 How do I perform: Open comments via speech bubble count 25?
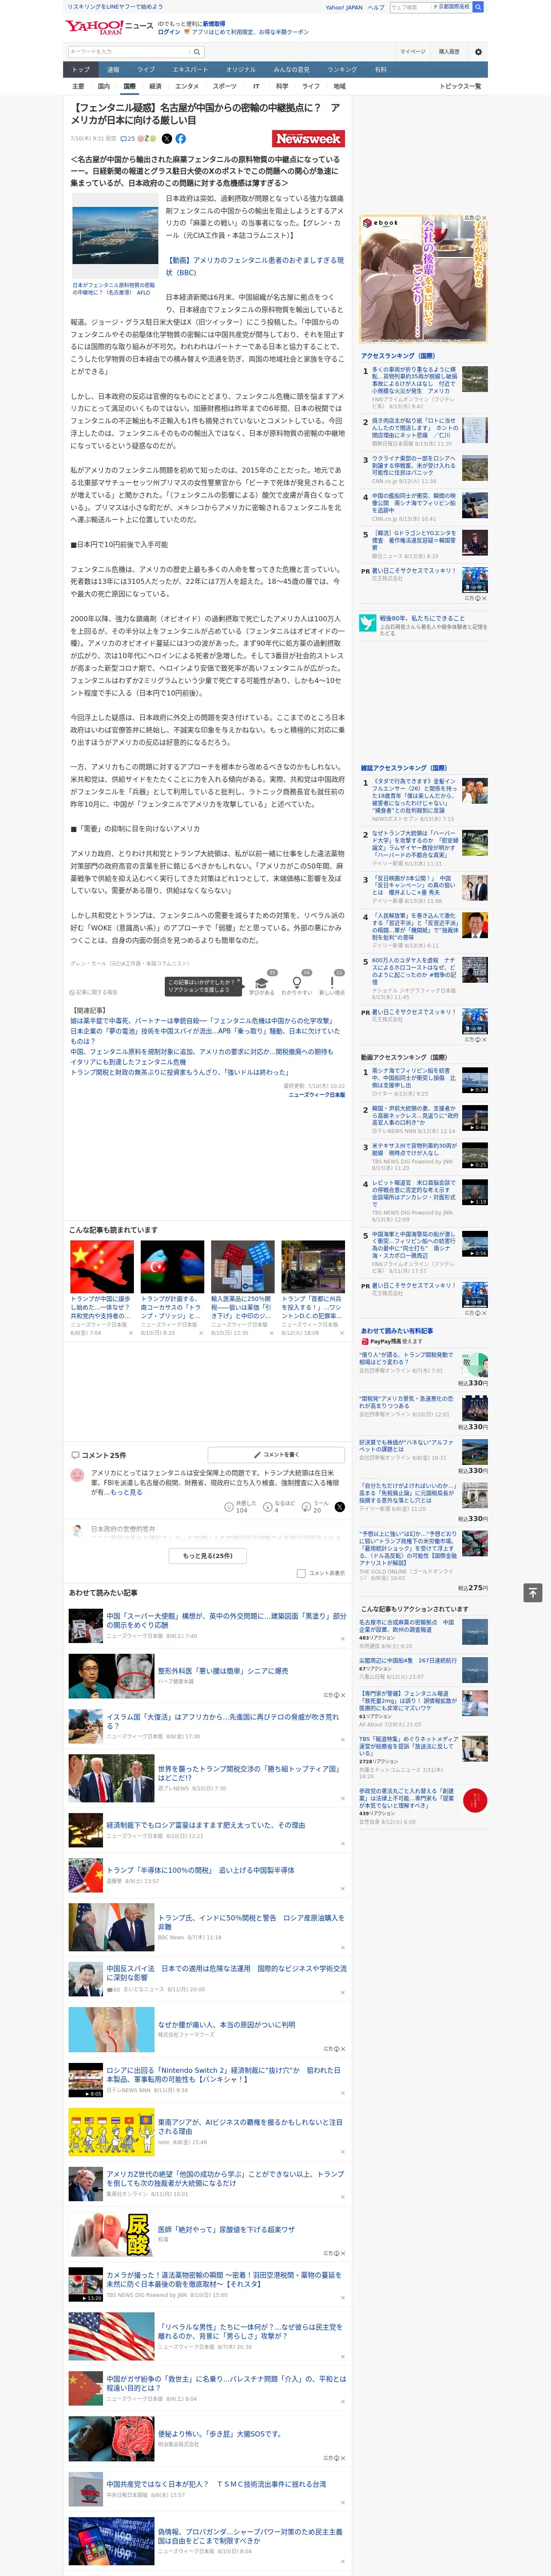[x=128, y=139]
